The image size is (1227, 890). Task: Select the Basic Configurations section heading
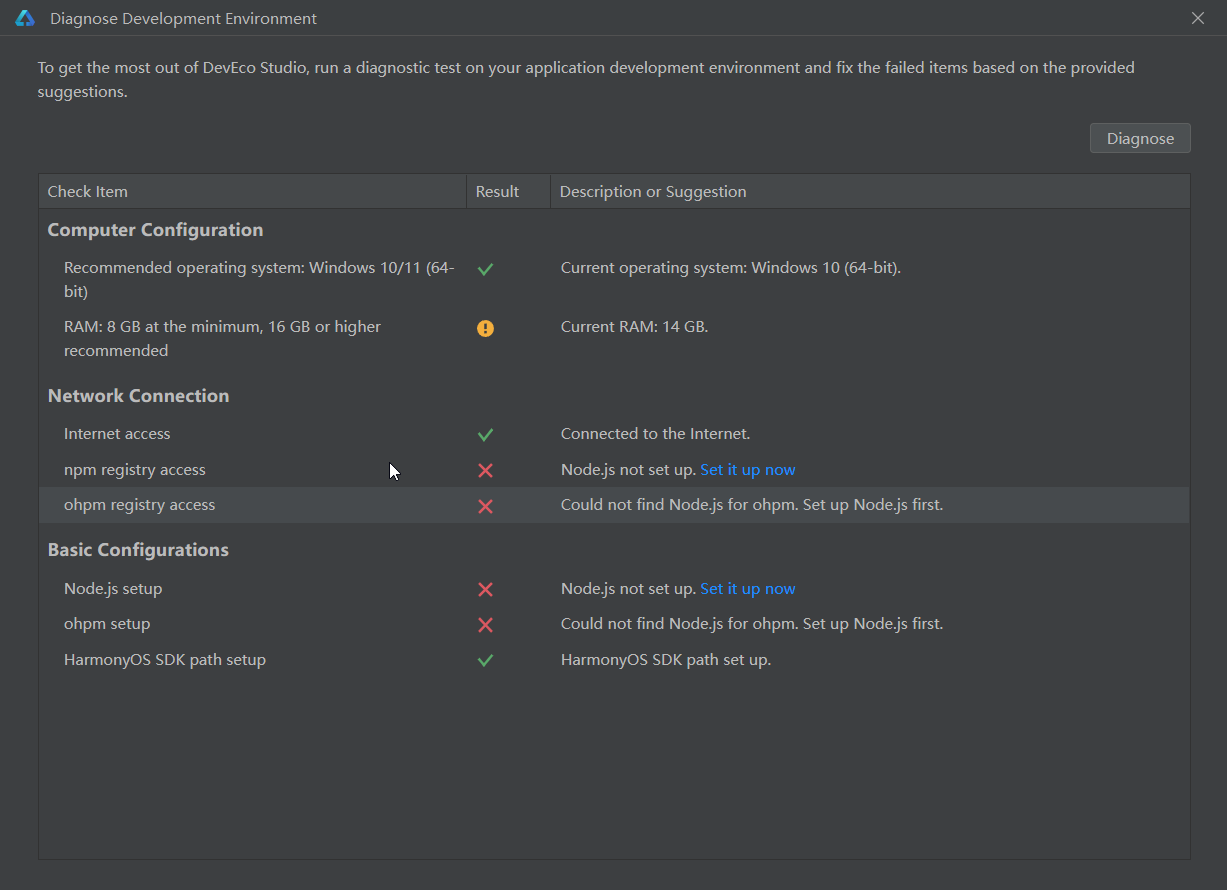pyautogui.click(x=138, y=550)
